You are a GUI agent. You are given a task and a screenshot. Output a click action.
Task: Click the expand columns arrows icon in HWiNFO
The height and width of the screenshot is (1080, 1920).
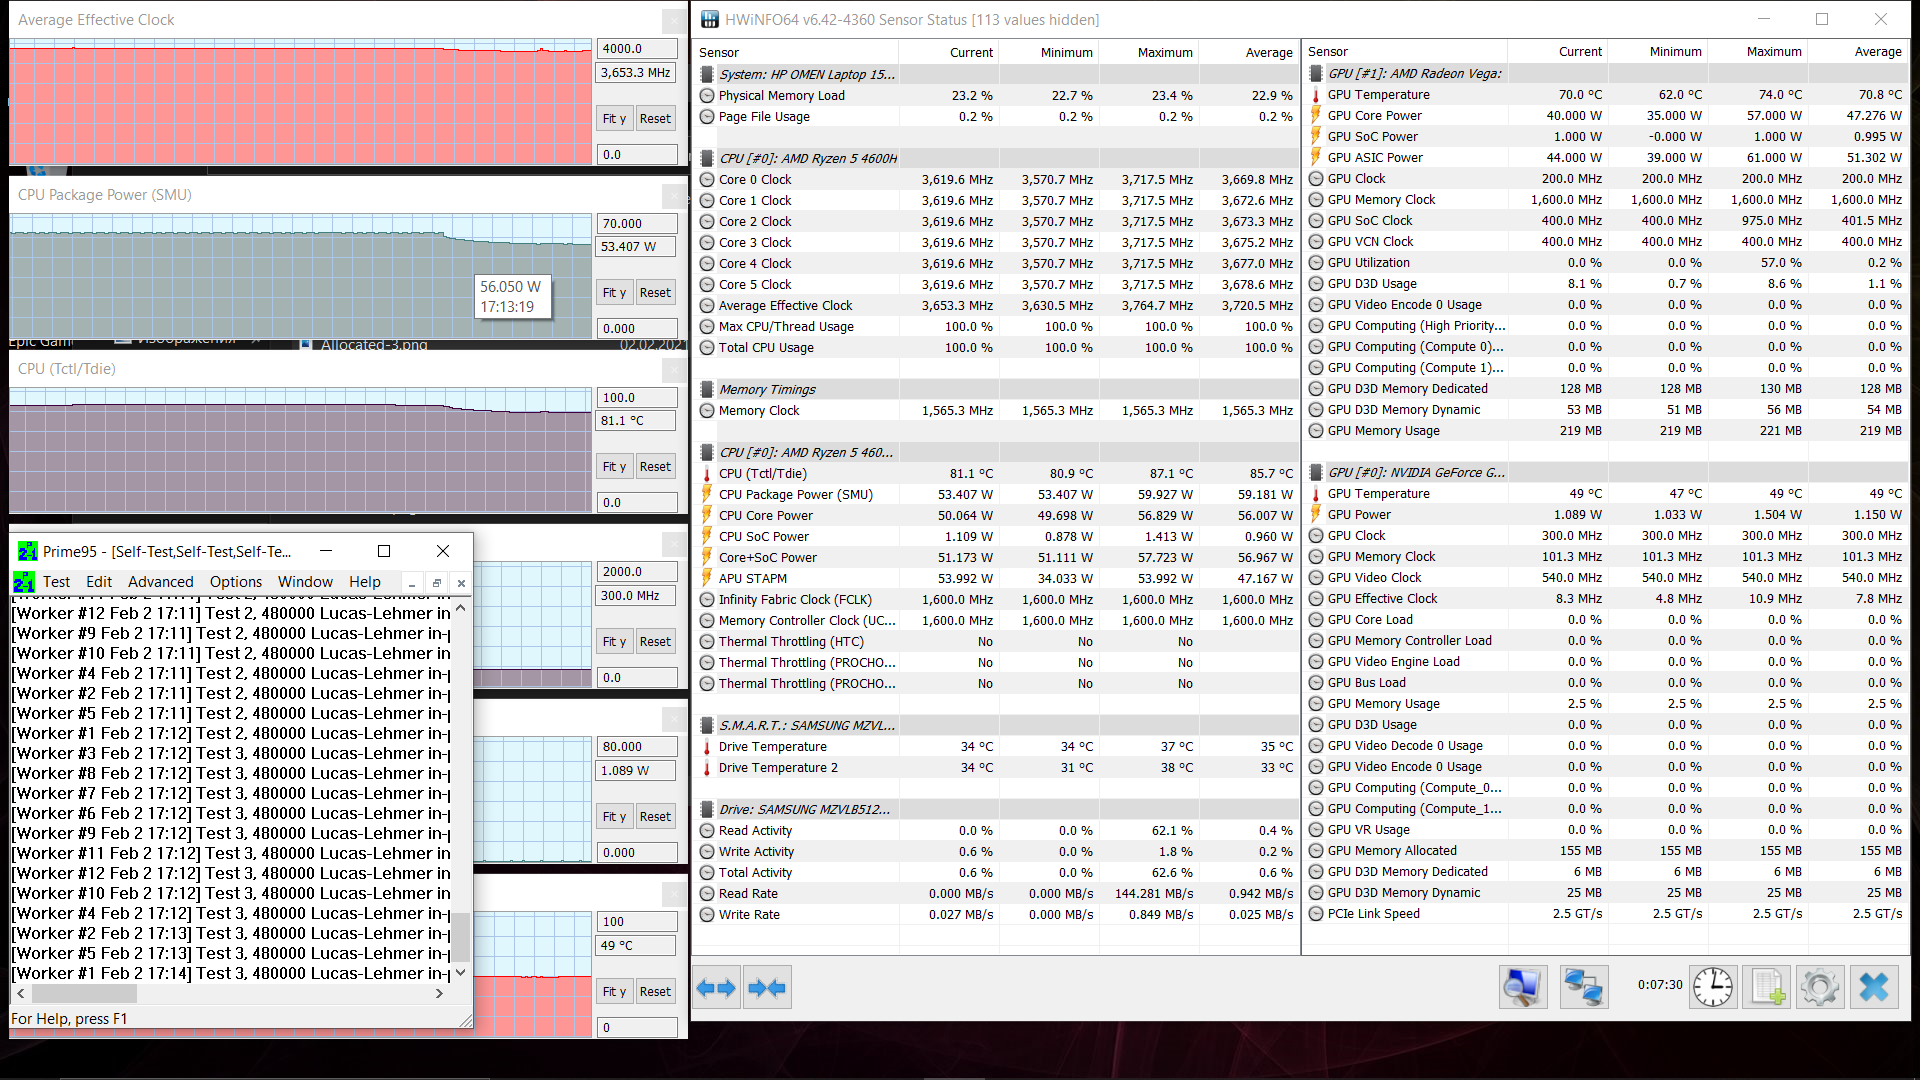(717, 988)
